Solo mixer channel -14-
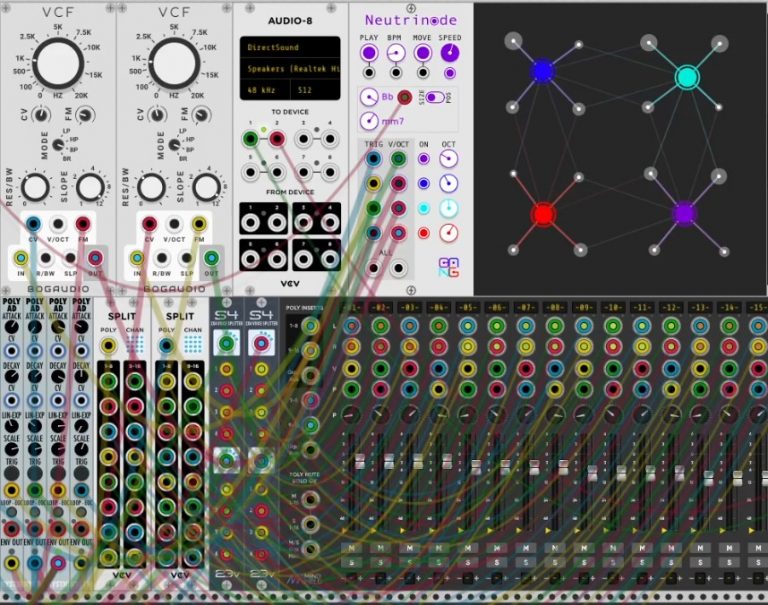This screenshot has height=605, width=768. click(729, 562)
